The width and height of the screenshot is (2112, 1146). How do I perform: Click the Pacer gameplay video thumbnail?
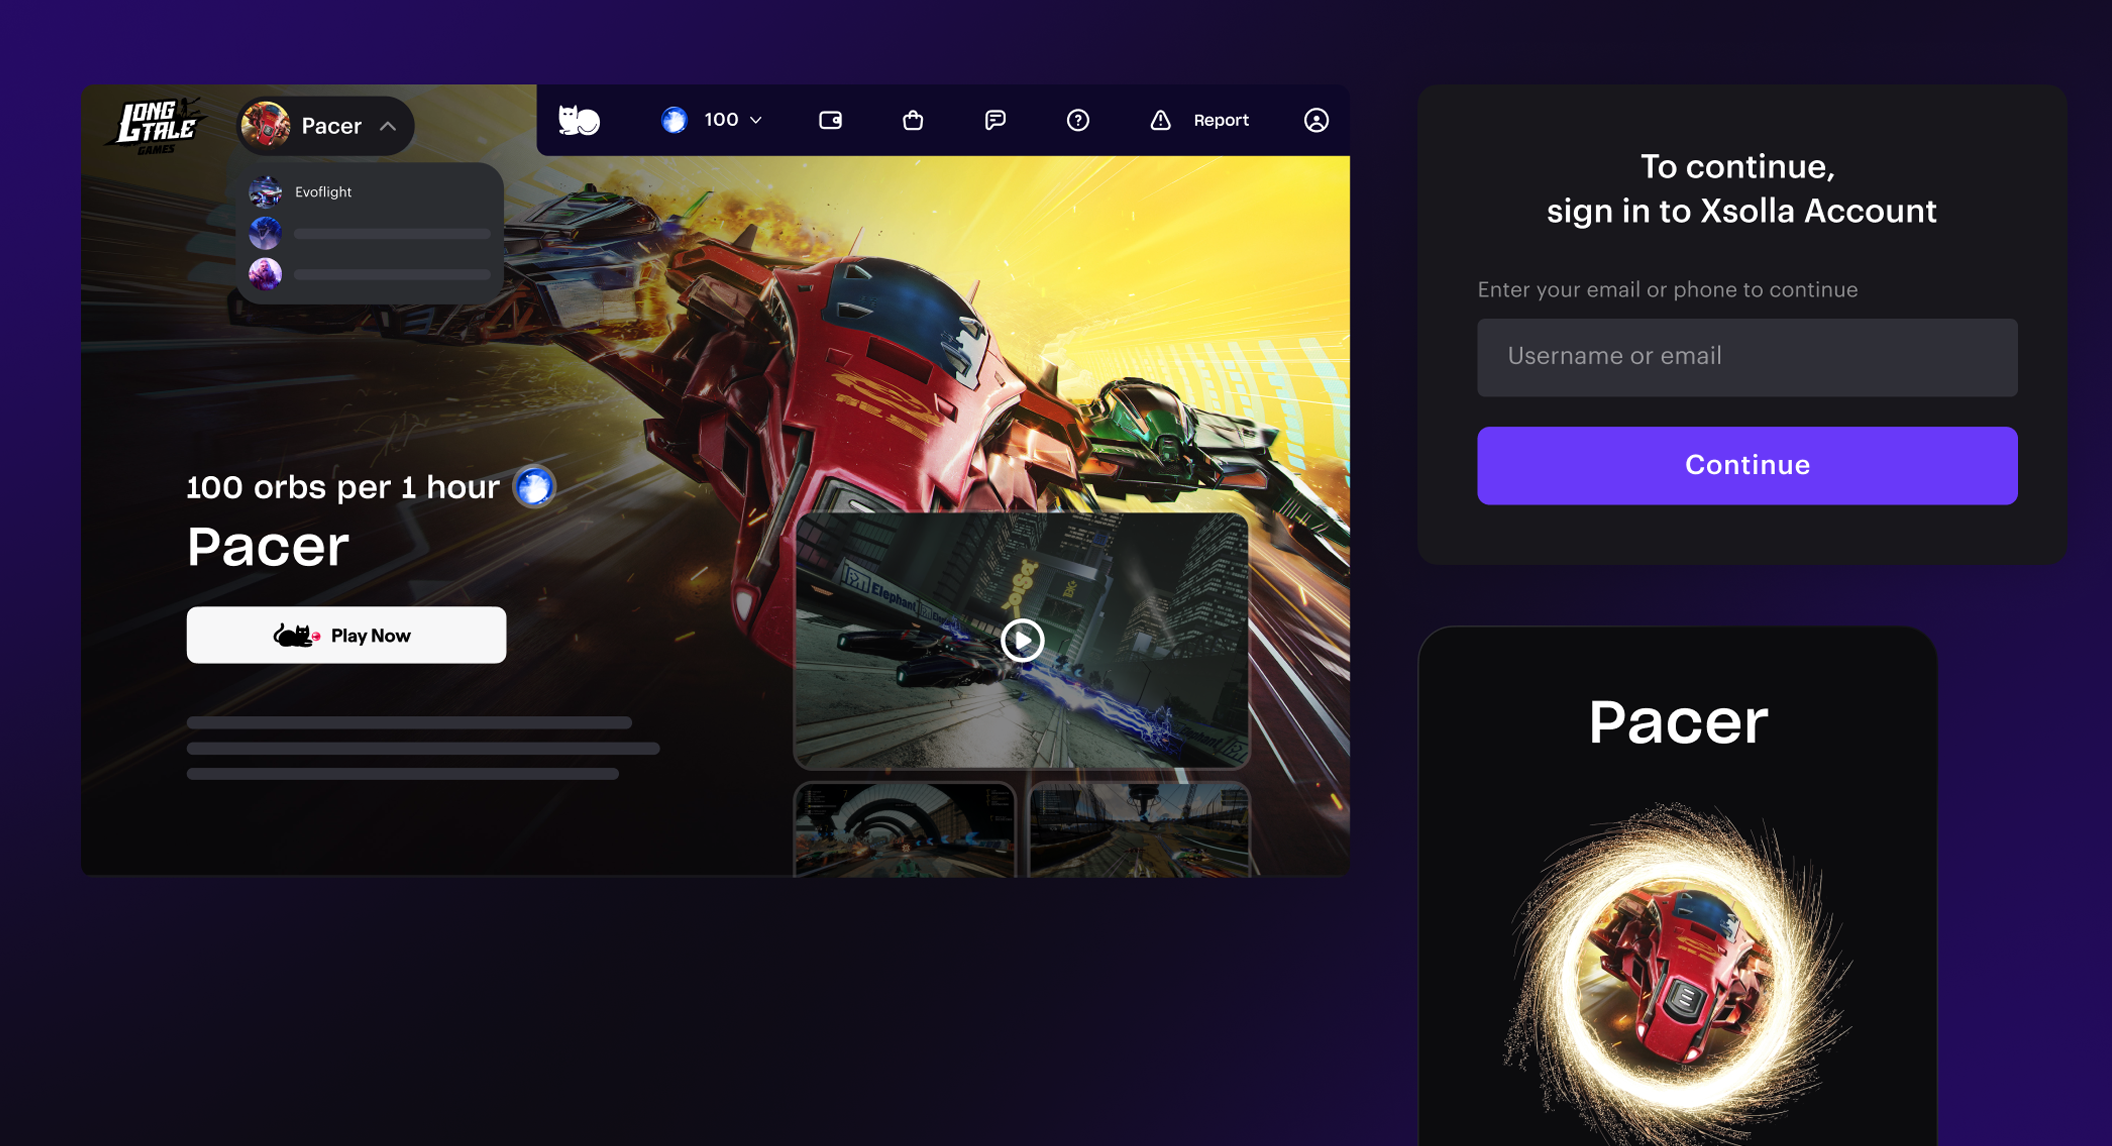click(x=1021, y=638)
